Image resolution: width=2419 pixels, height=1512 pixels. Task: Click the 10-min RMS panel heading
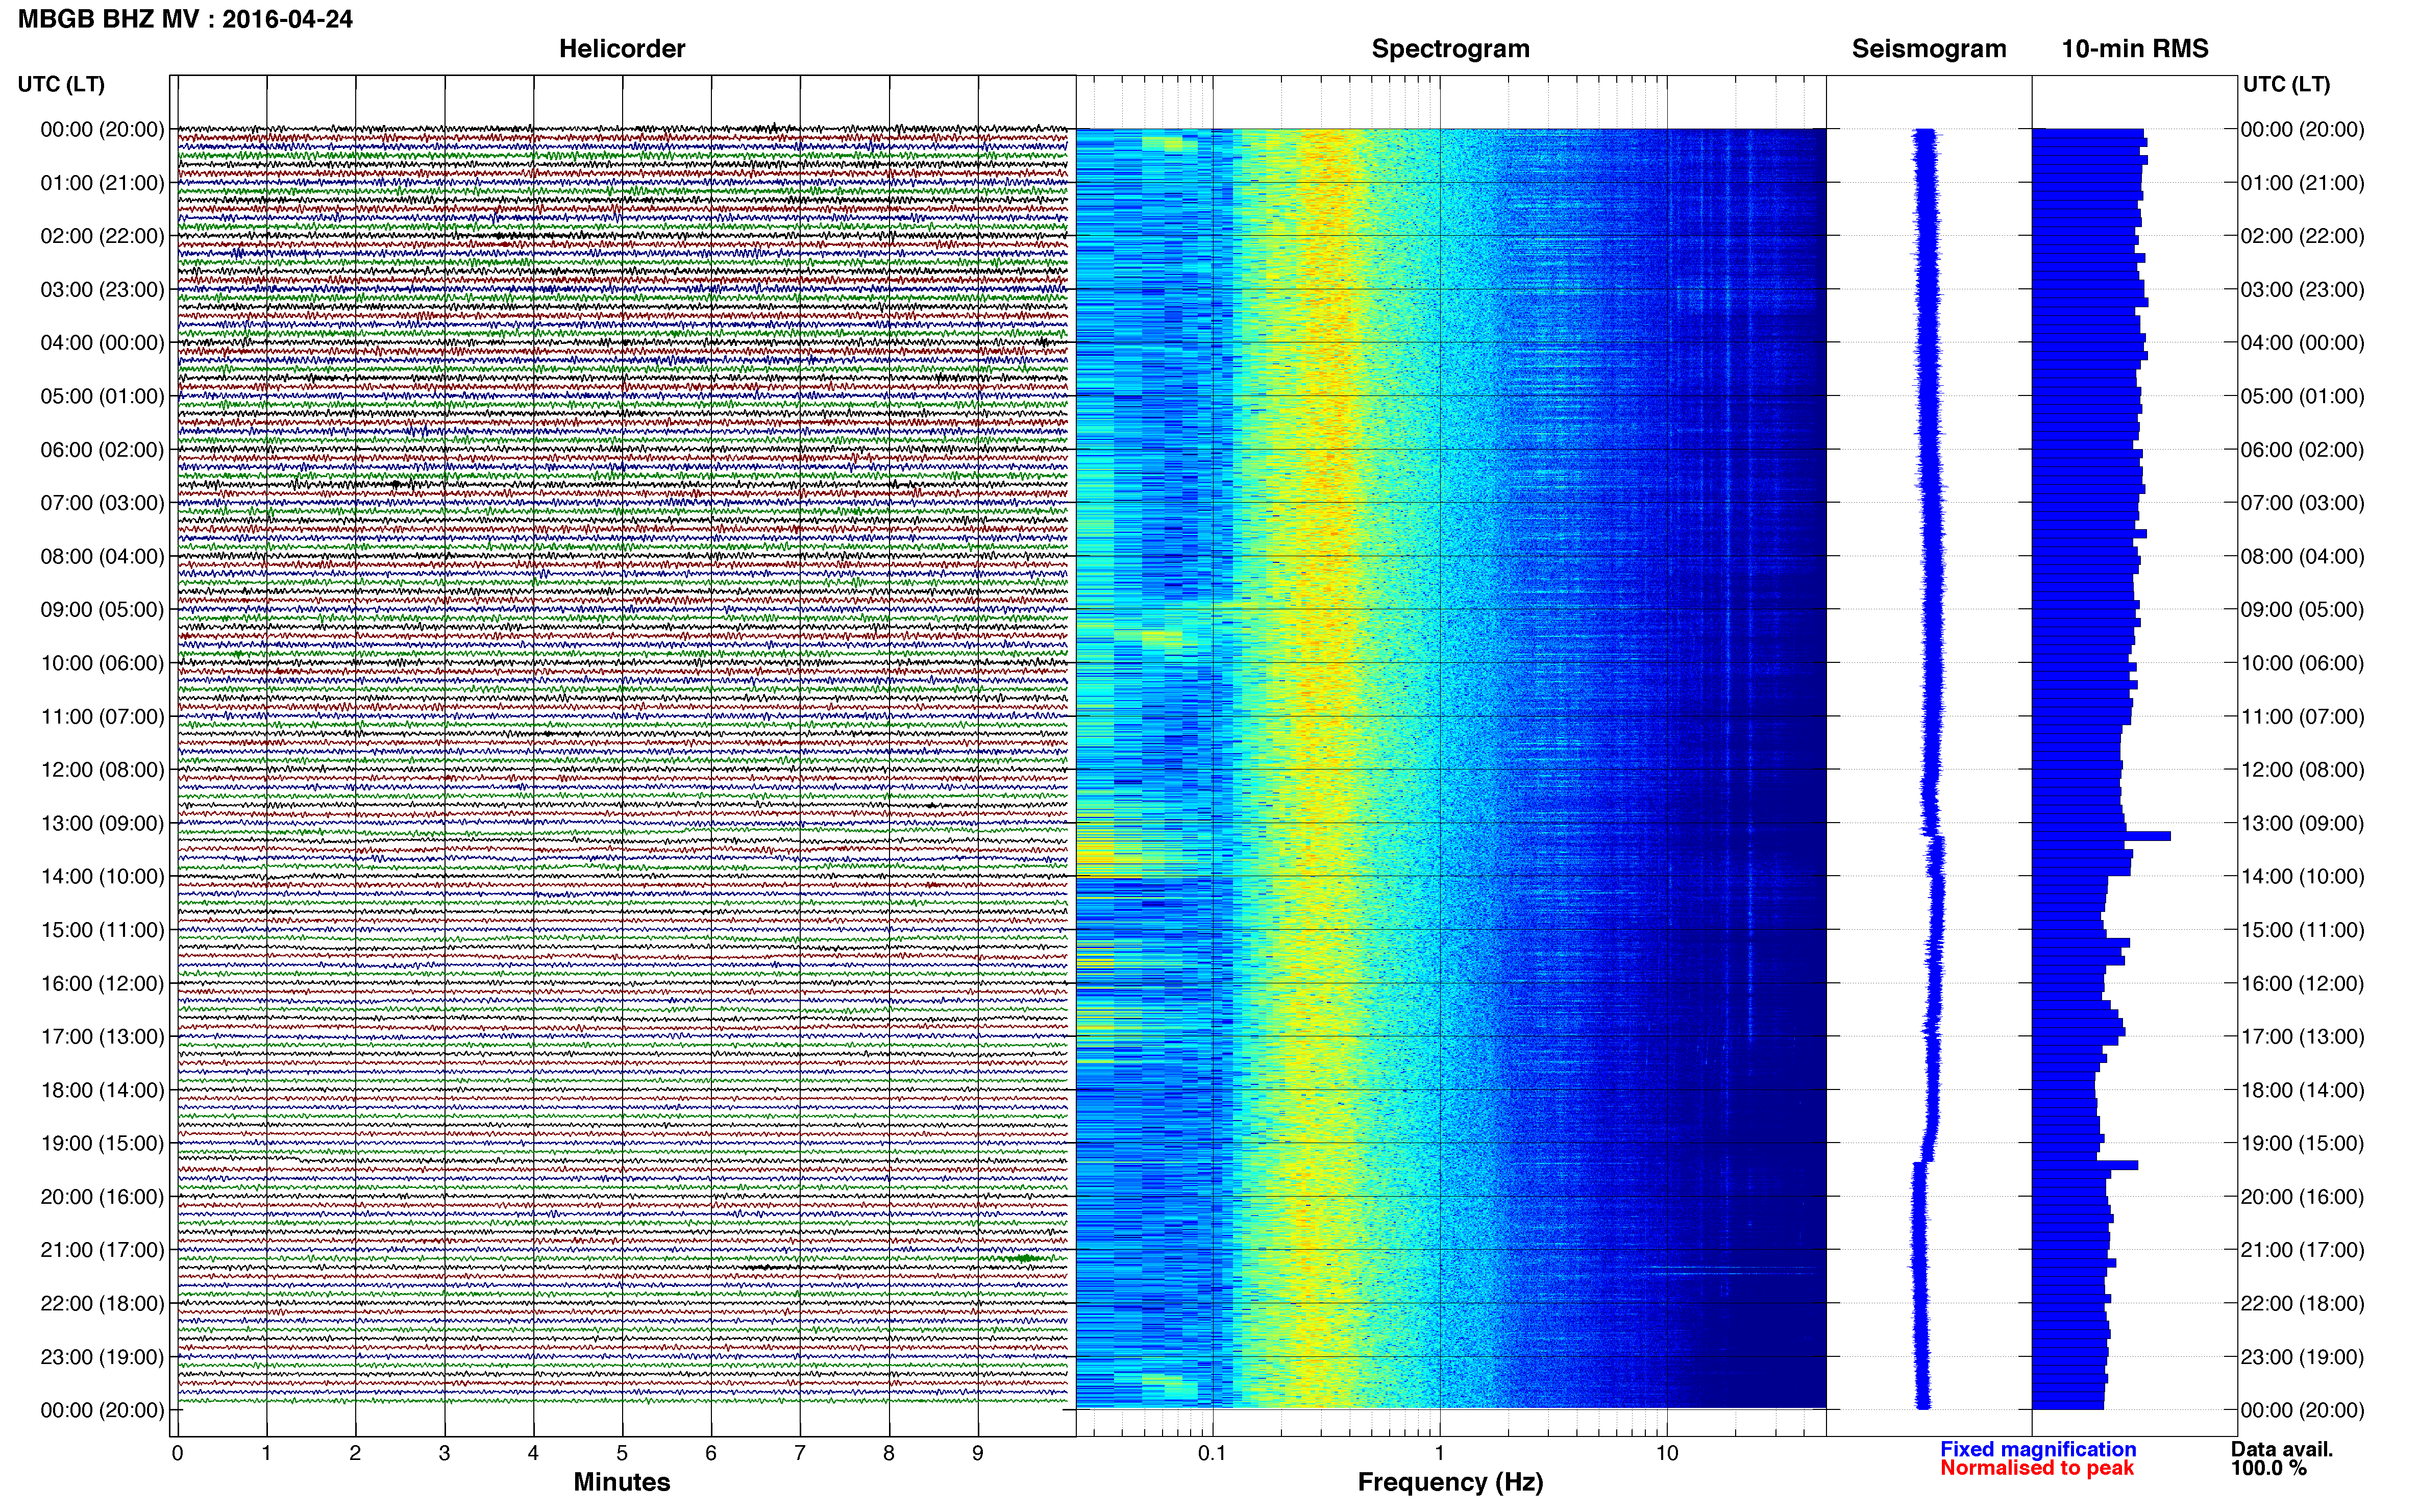click(2135, 49)
